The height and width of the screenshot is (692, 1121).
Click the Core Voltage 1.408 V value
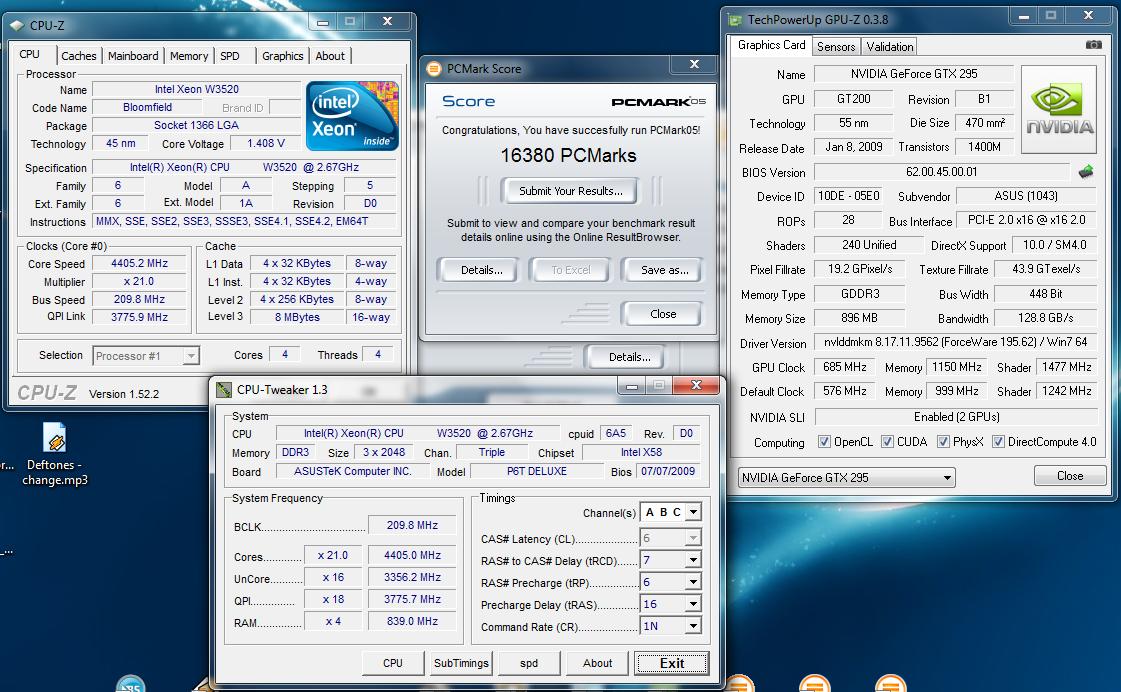tap(265, 143)
